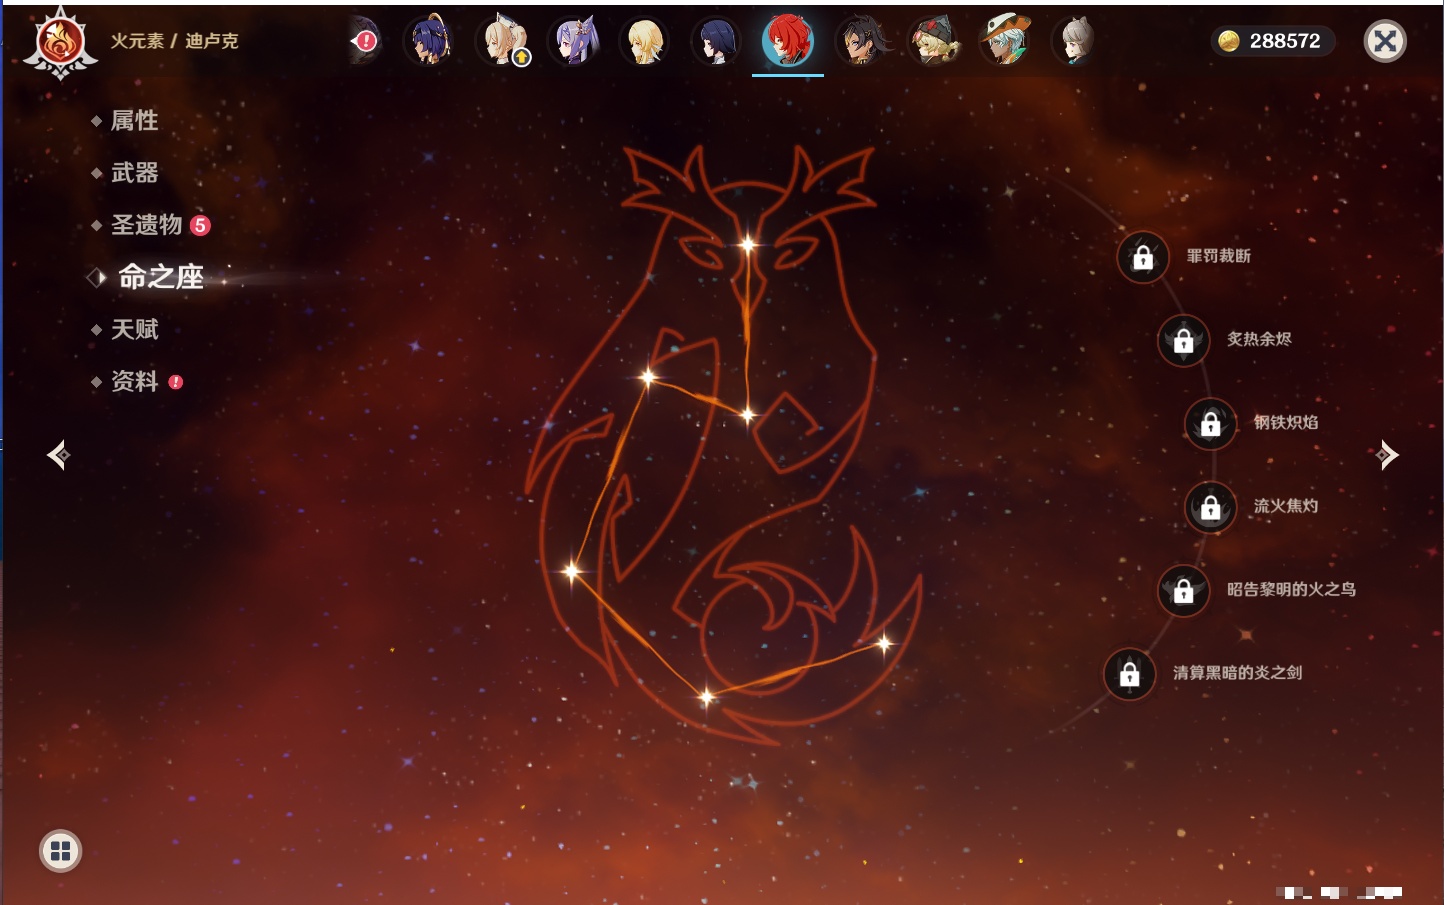1444x905 pixels.
Task: Switch to the 属性 attributes tab
Action: click(x=134, y=121)
